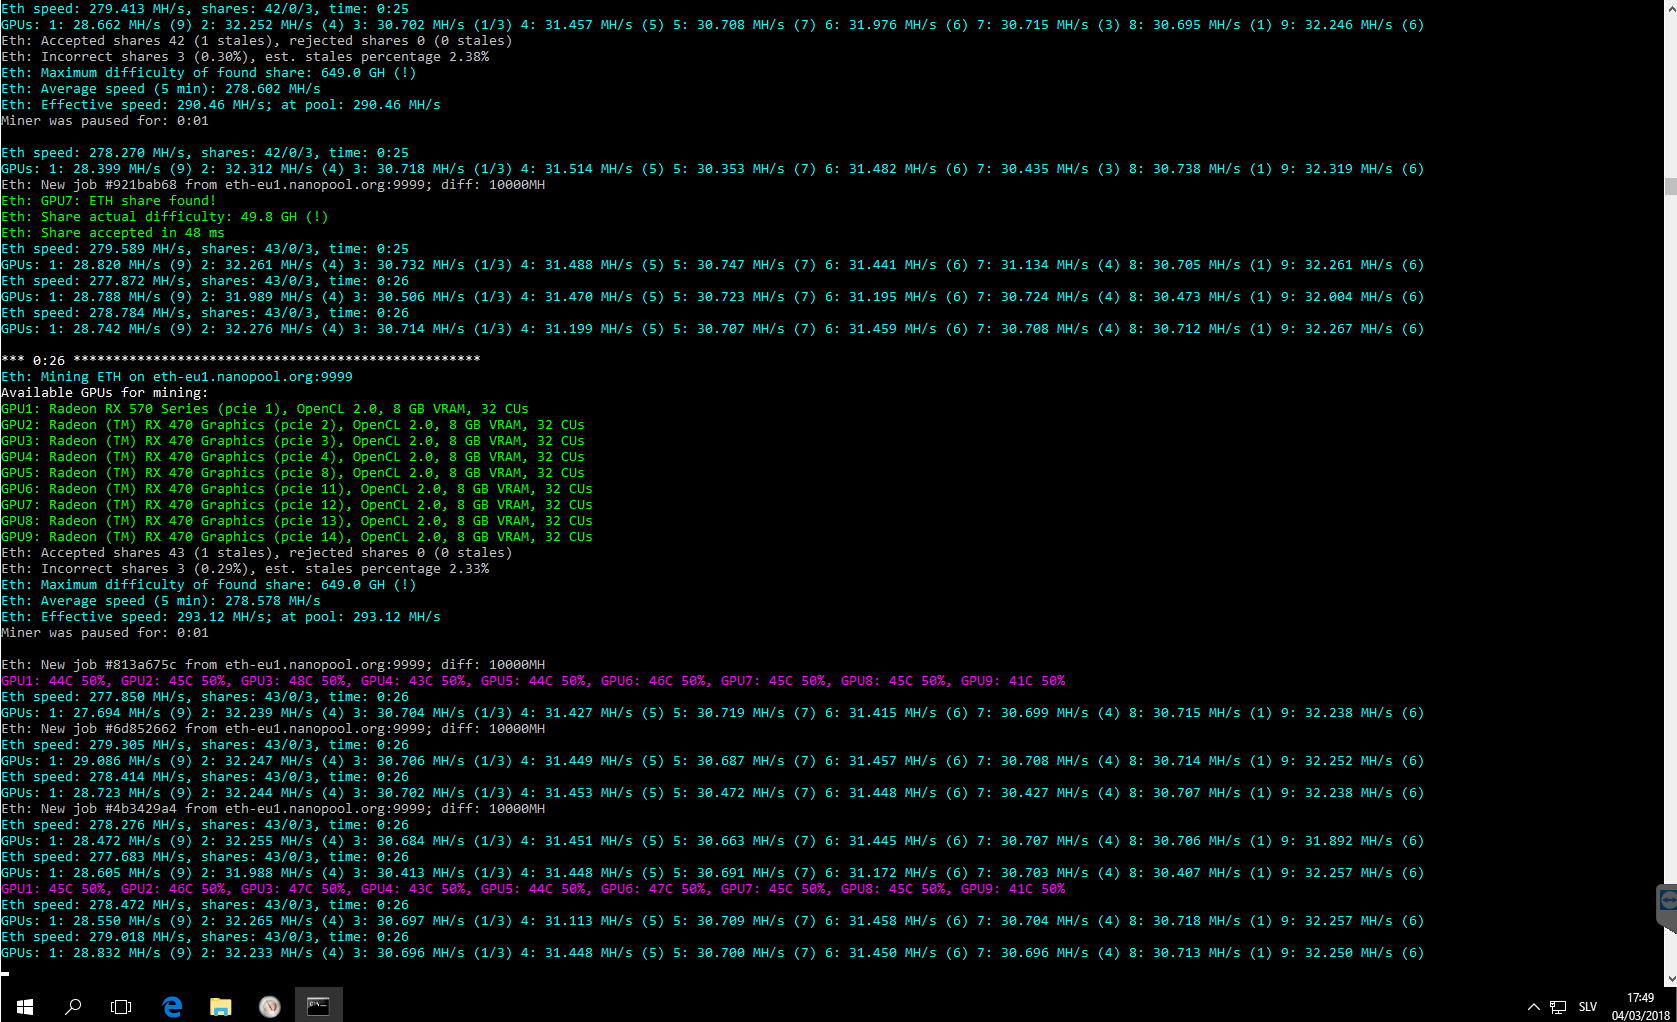Screen dimensions: 1677x1022
Task: Switch the SLV keyboard language indicator
Action: point(1588,1007)
